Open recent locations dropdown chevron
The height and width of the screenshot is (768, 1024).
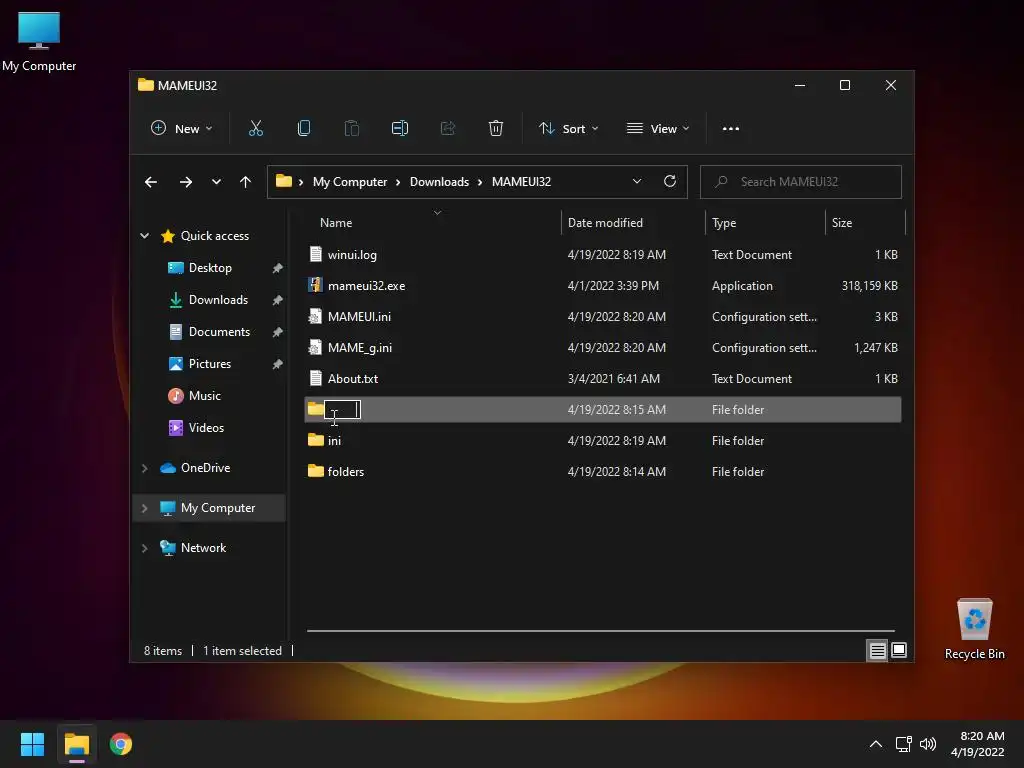[x=216, y=182]
